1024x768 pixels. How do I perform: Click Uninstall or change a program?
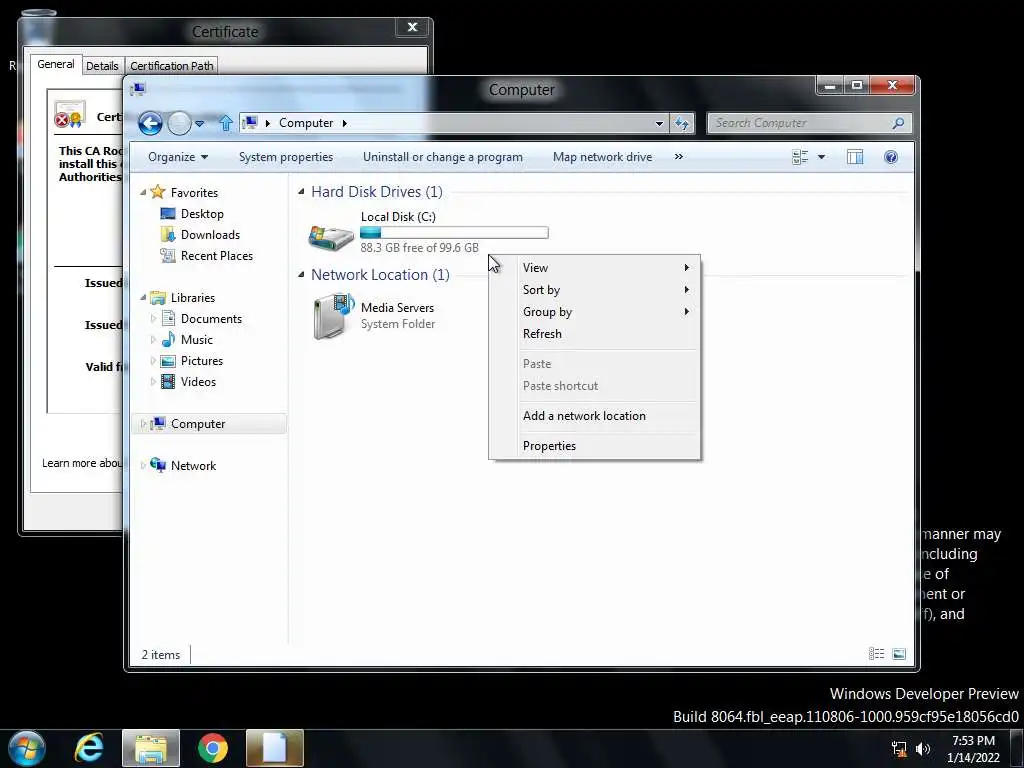point(443,157)
